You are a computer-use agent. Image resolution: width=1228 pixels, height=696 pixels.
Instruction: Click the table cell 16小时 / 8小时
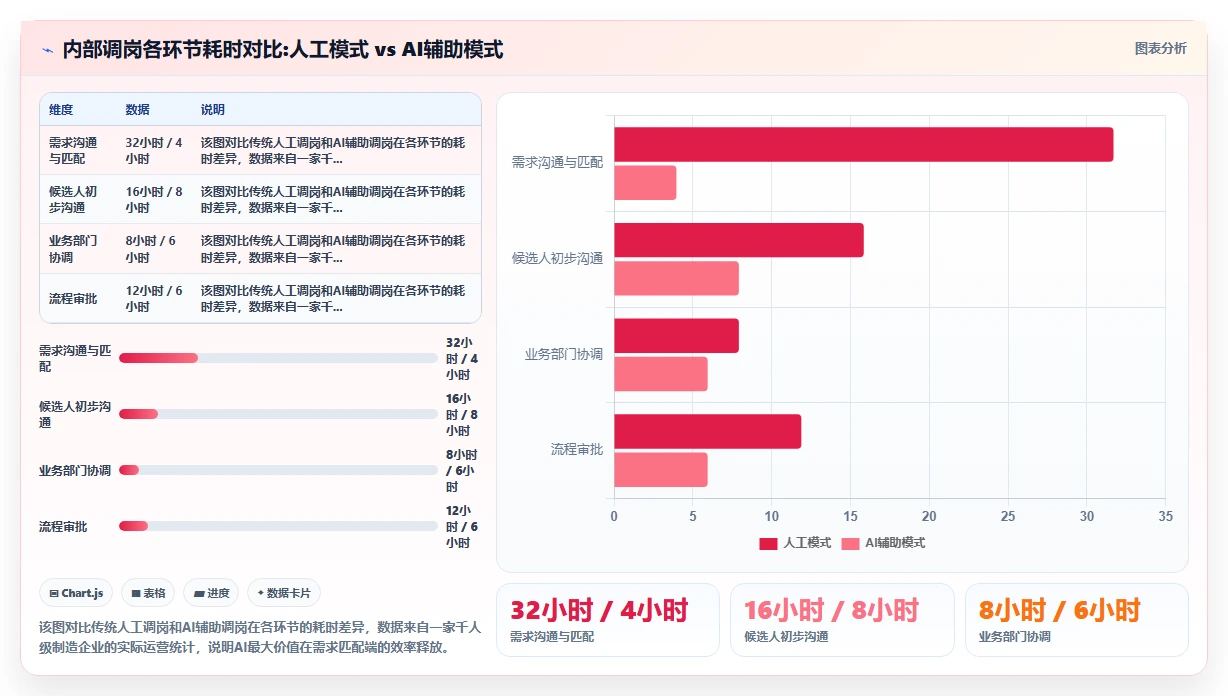tap(155, 200)
